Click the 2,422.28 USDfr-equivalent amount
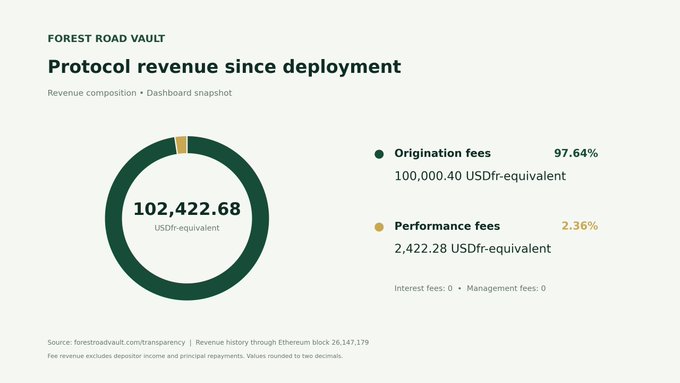Screen dimensions: 680x383 [473, 249]
